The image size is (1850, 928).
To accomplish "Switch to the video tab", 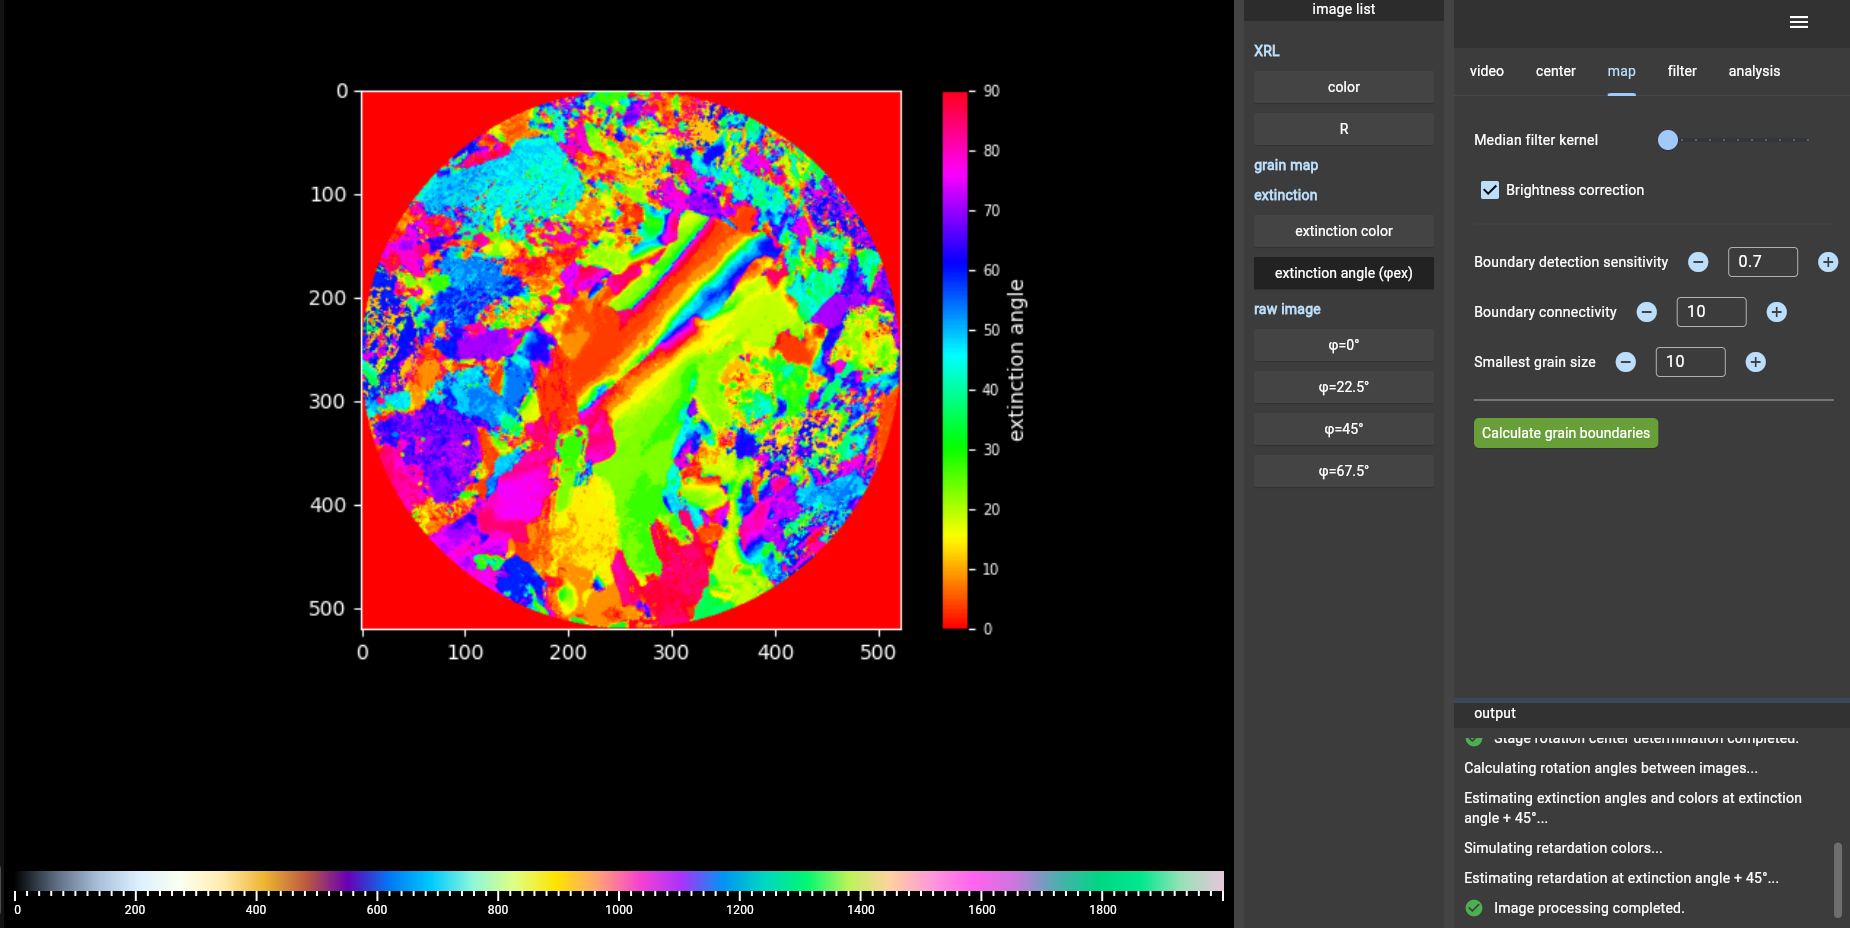I will point(1486,71).
